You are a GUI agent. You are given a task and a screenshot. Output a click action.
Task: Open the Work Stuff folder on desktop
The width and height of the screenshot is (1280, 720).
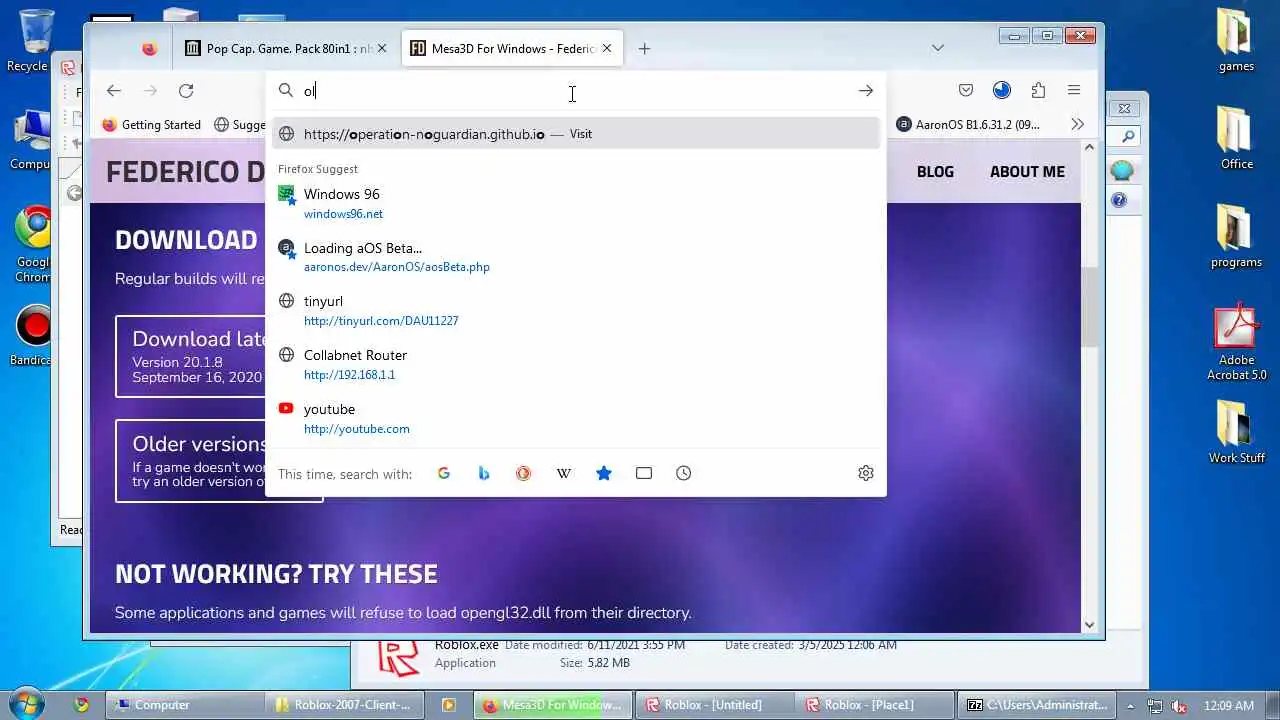coord(1236,432)
